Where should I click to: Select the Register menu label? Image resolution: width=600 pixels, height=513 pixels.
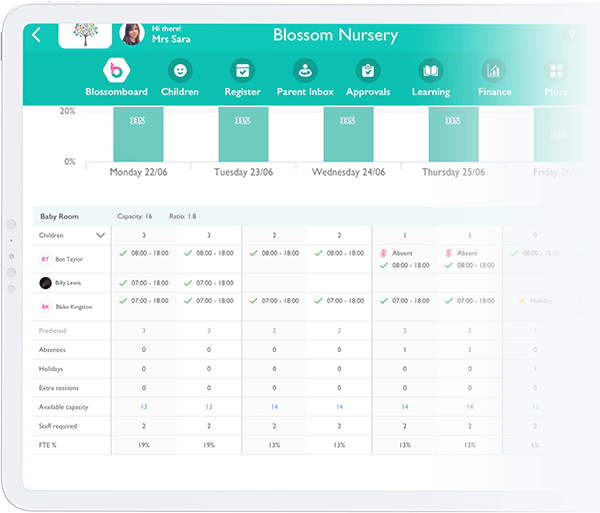point(243,92)
